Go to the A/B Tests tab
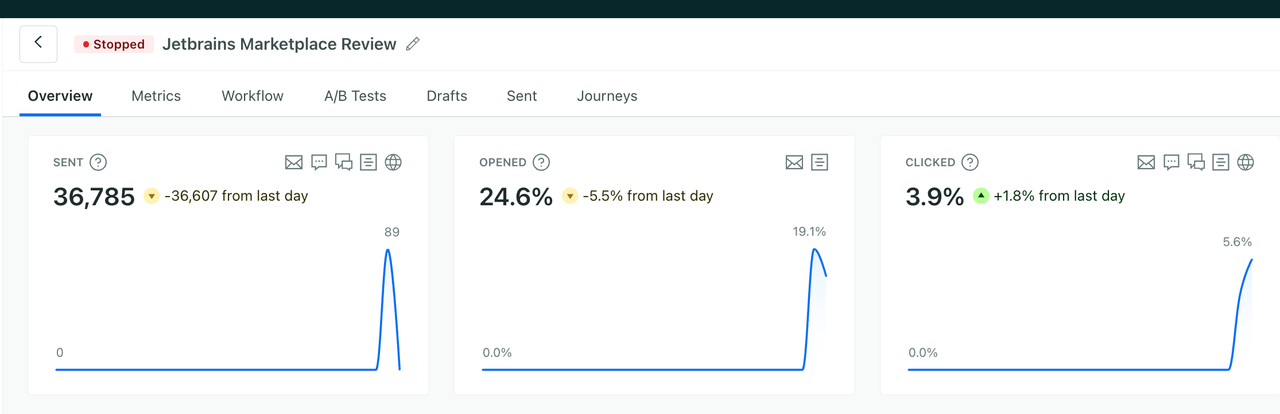Viewport: 1280px width, 414px height. pos(355,96)
